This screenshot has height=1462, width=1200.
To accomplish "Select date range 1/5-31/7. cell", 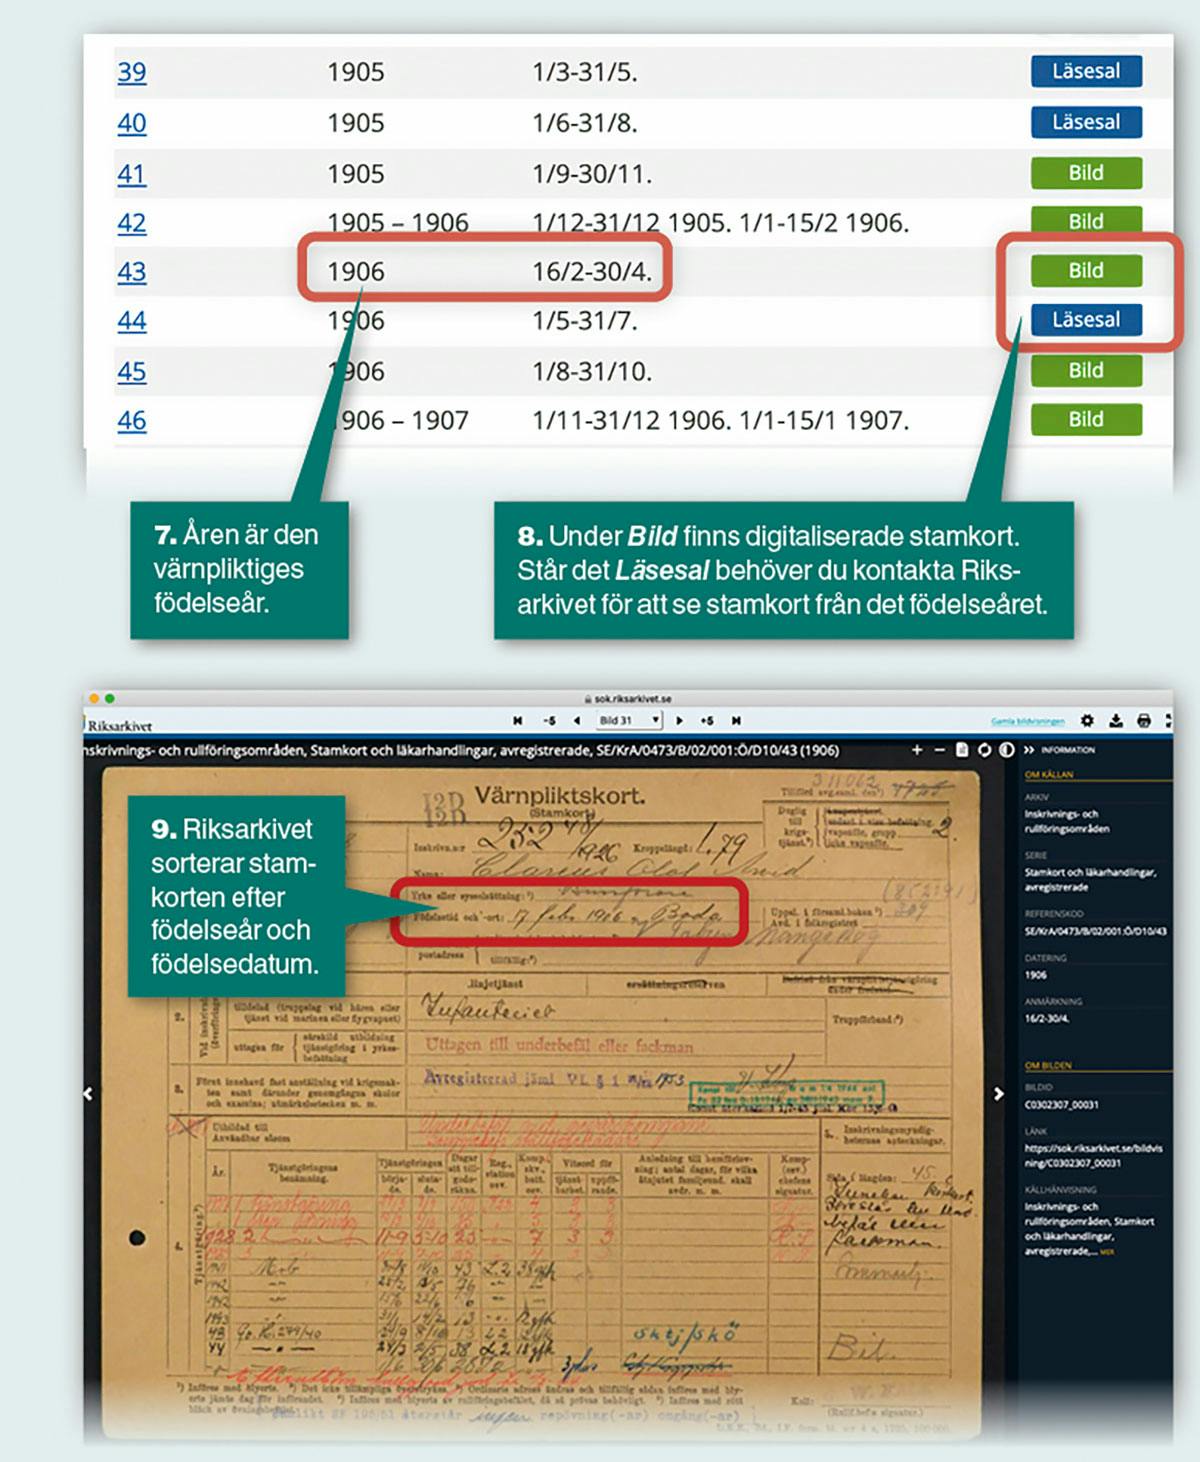I will coord(585,321).
